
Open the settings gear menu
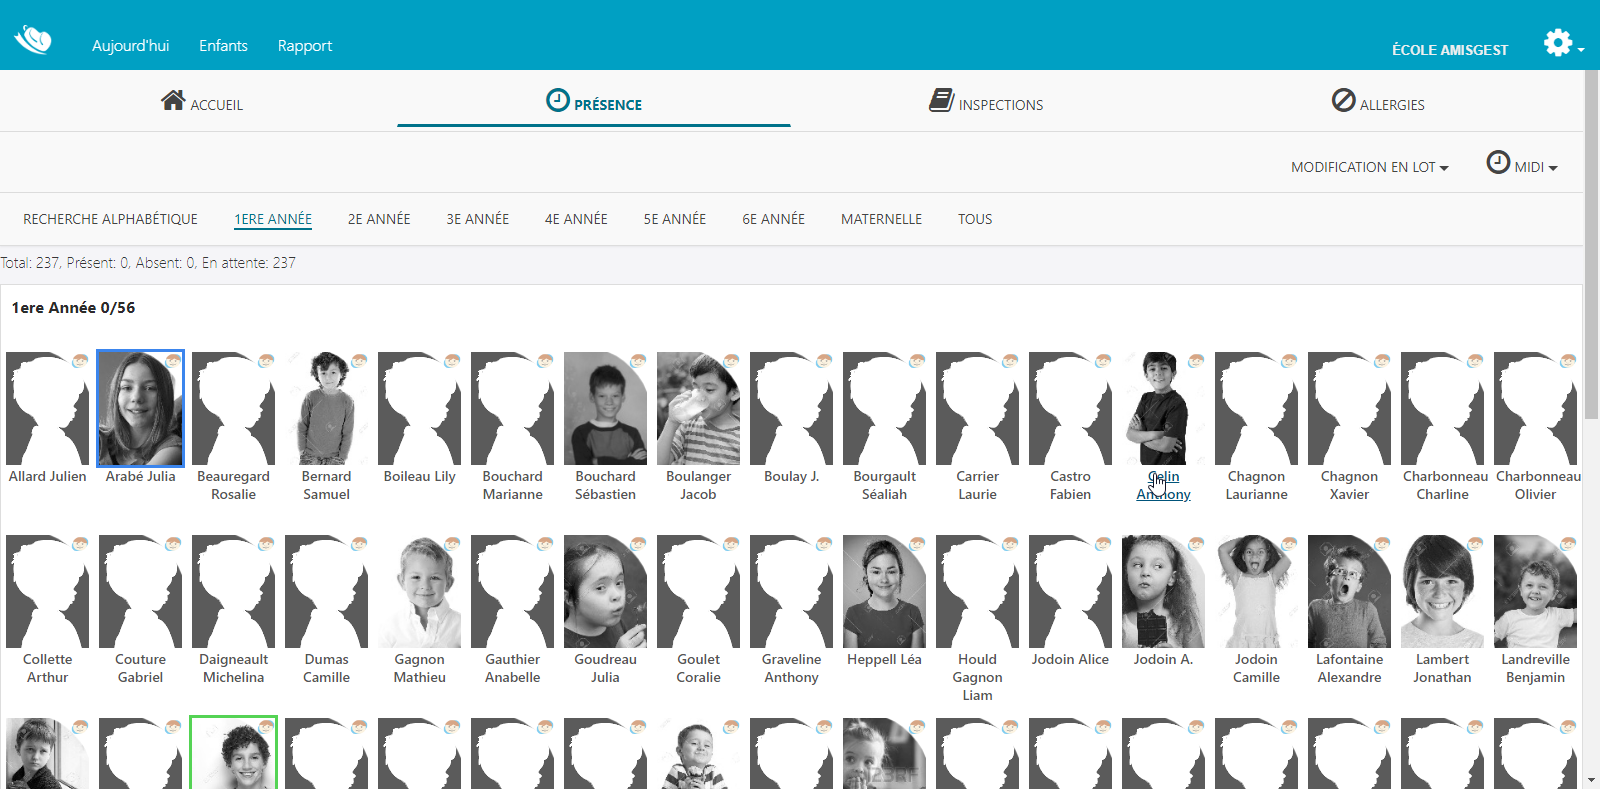1557,42
